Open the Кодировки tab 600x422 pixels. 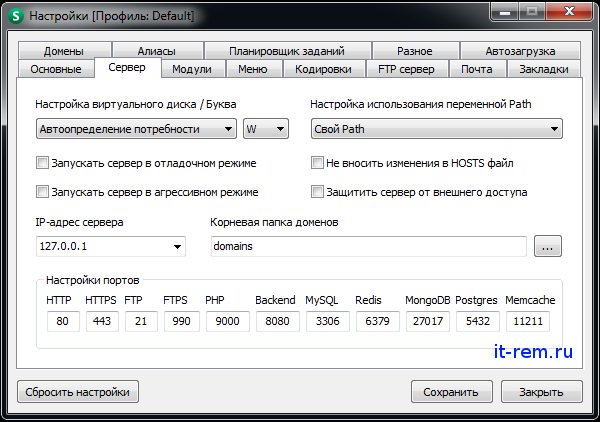pyautogui.click(x=323, y=69)
